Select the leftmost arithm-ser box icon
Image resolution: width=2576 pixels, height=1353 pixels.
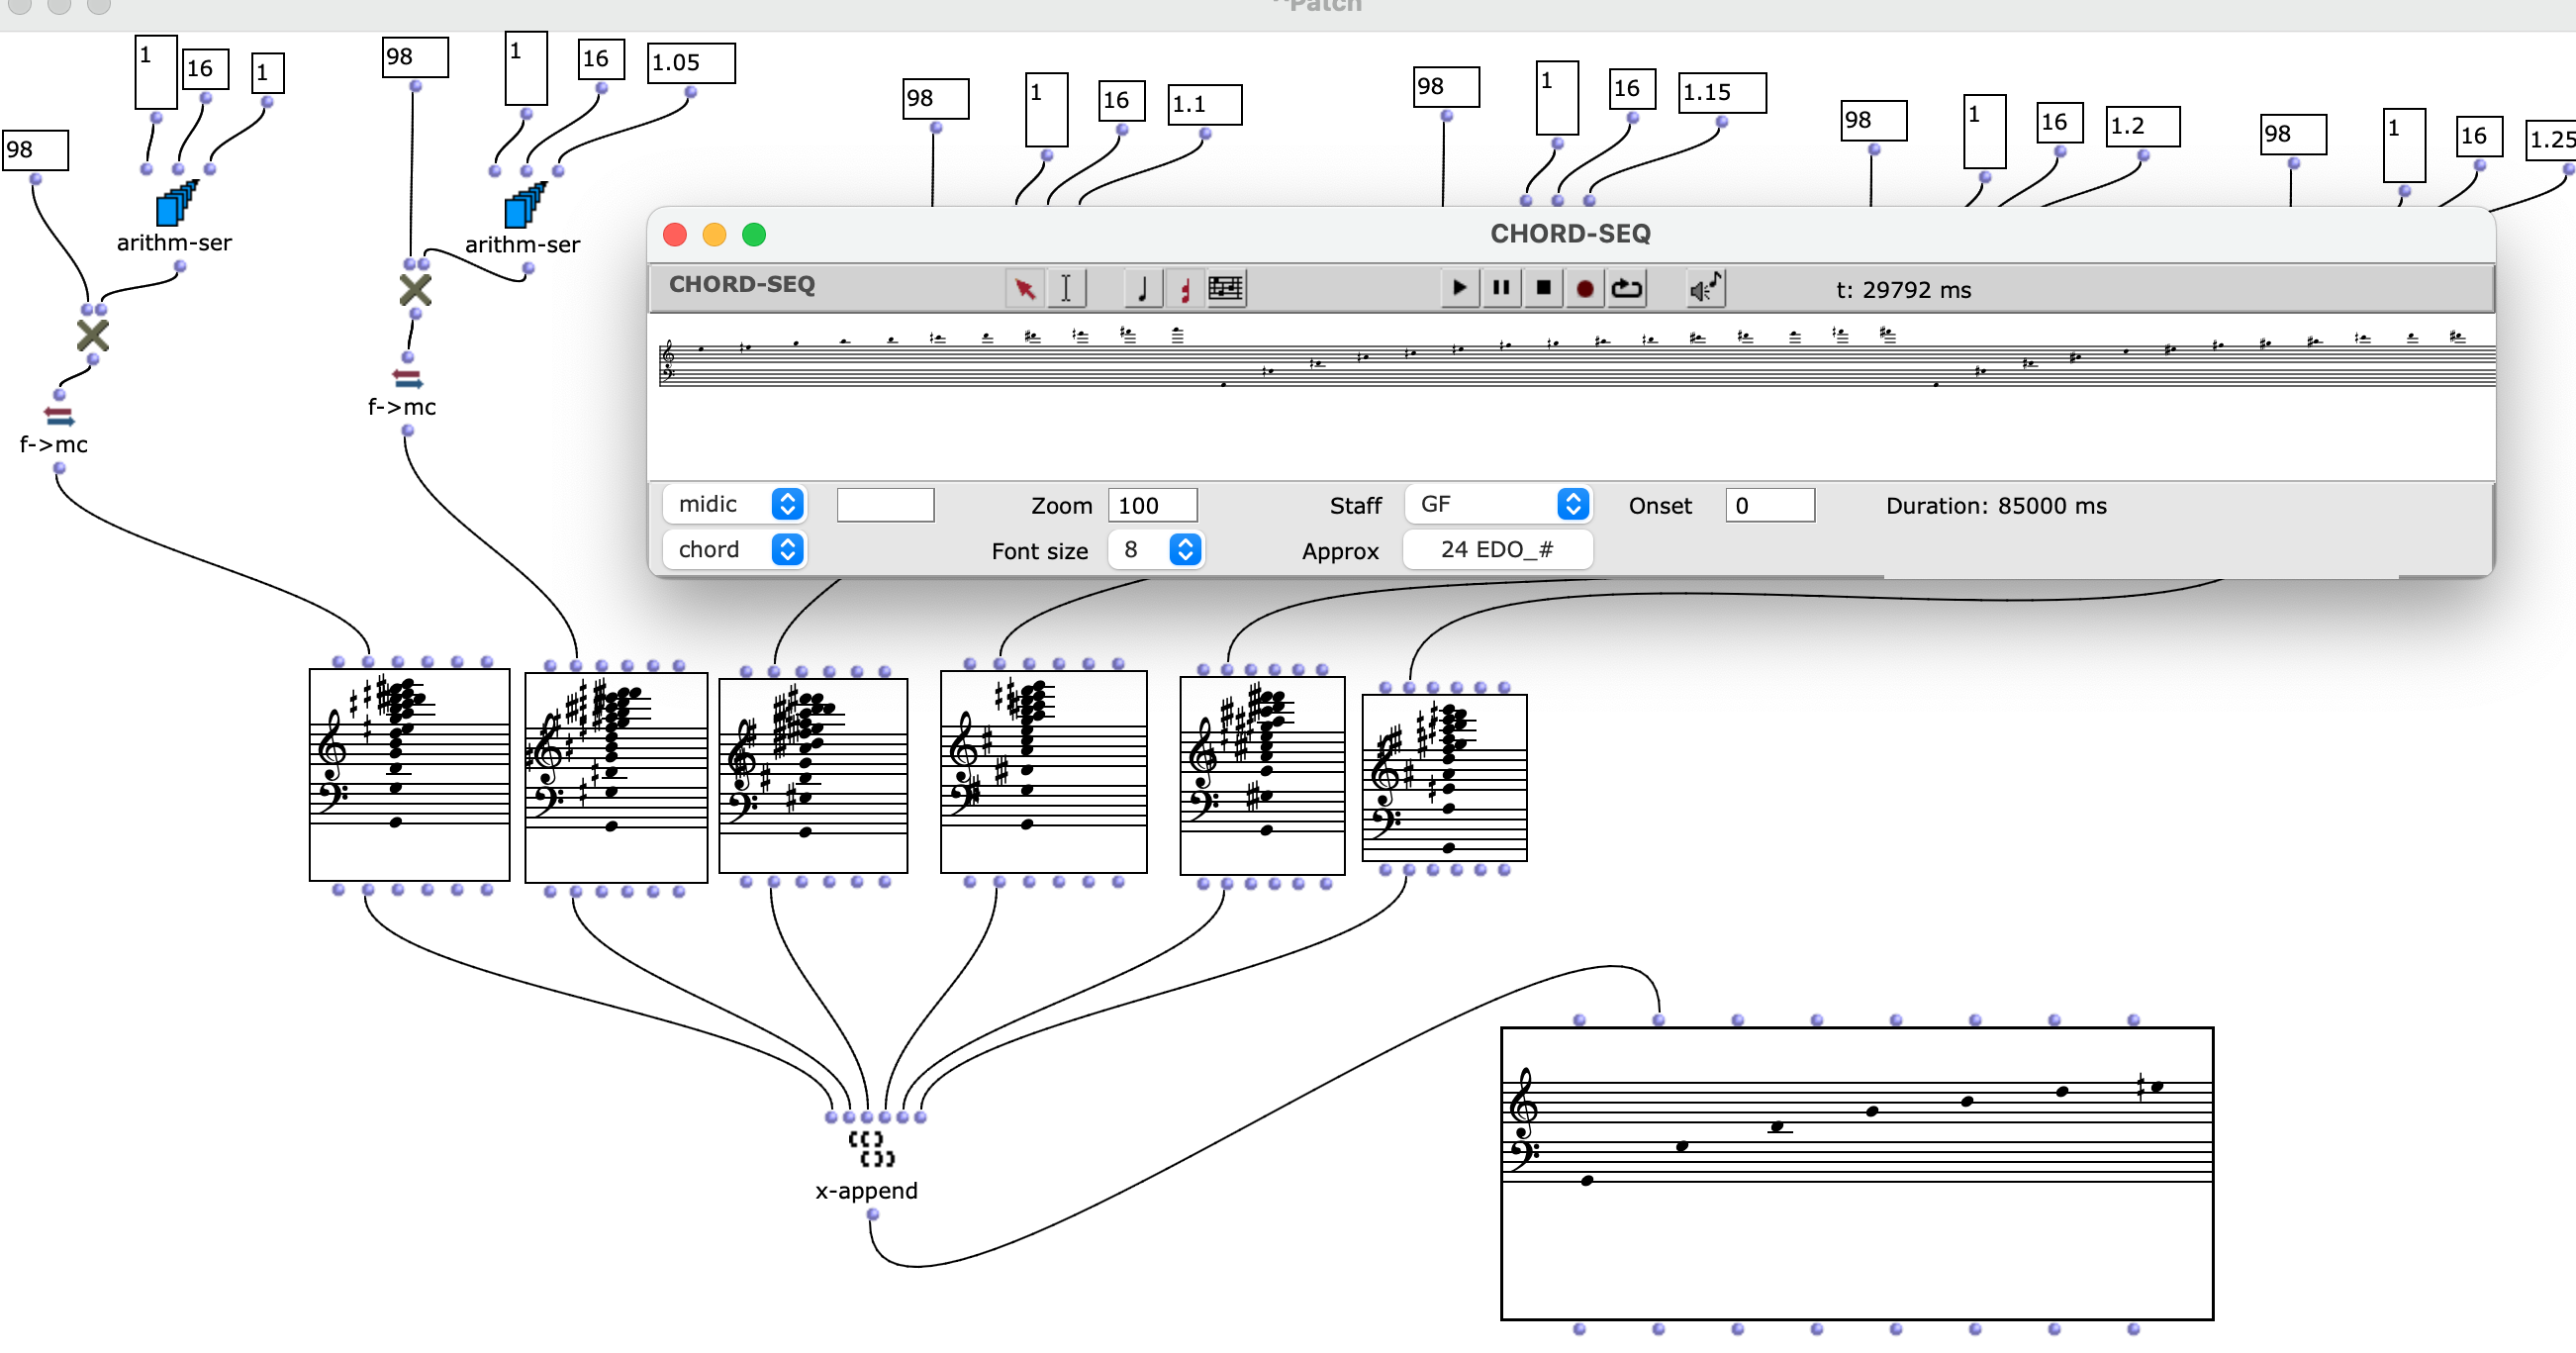coord(177,204)
